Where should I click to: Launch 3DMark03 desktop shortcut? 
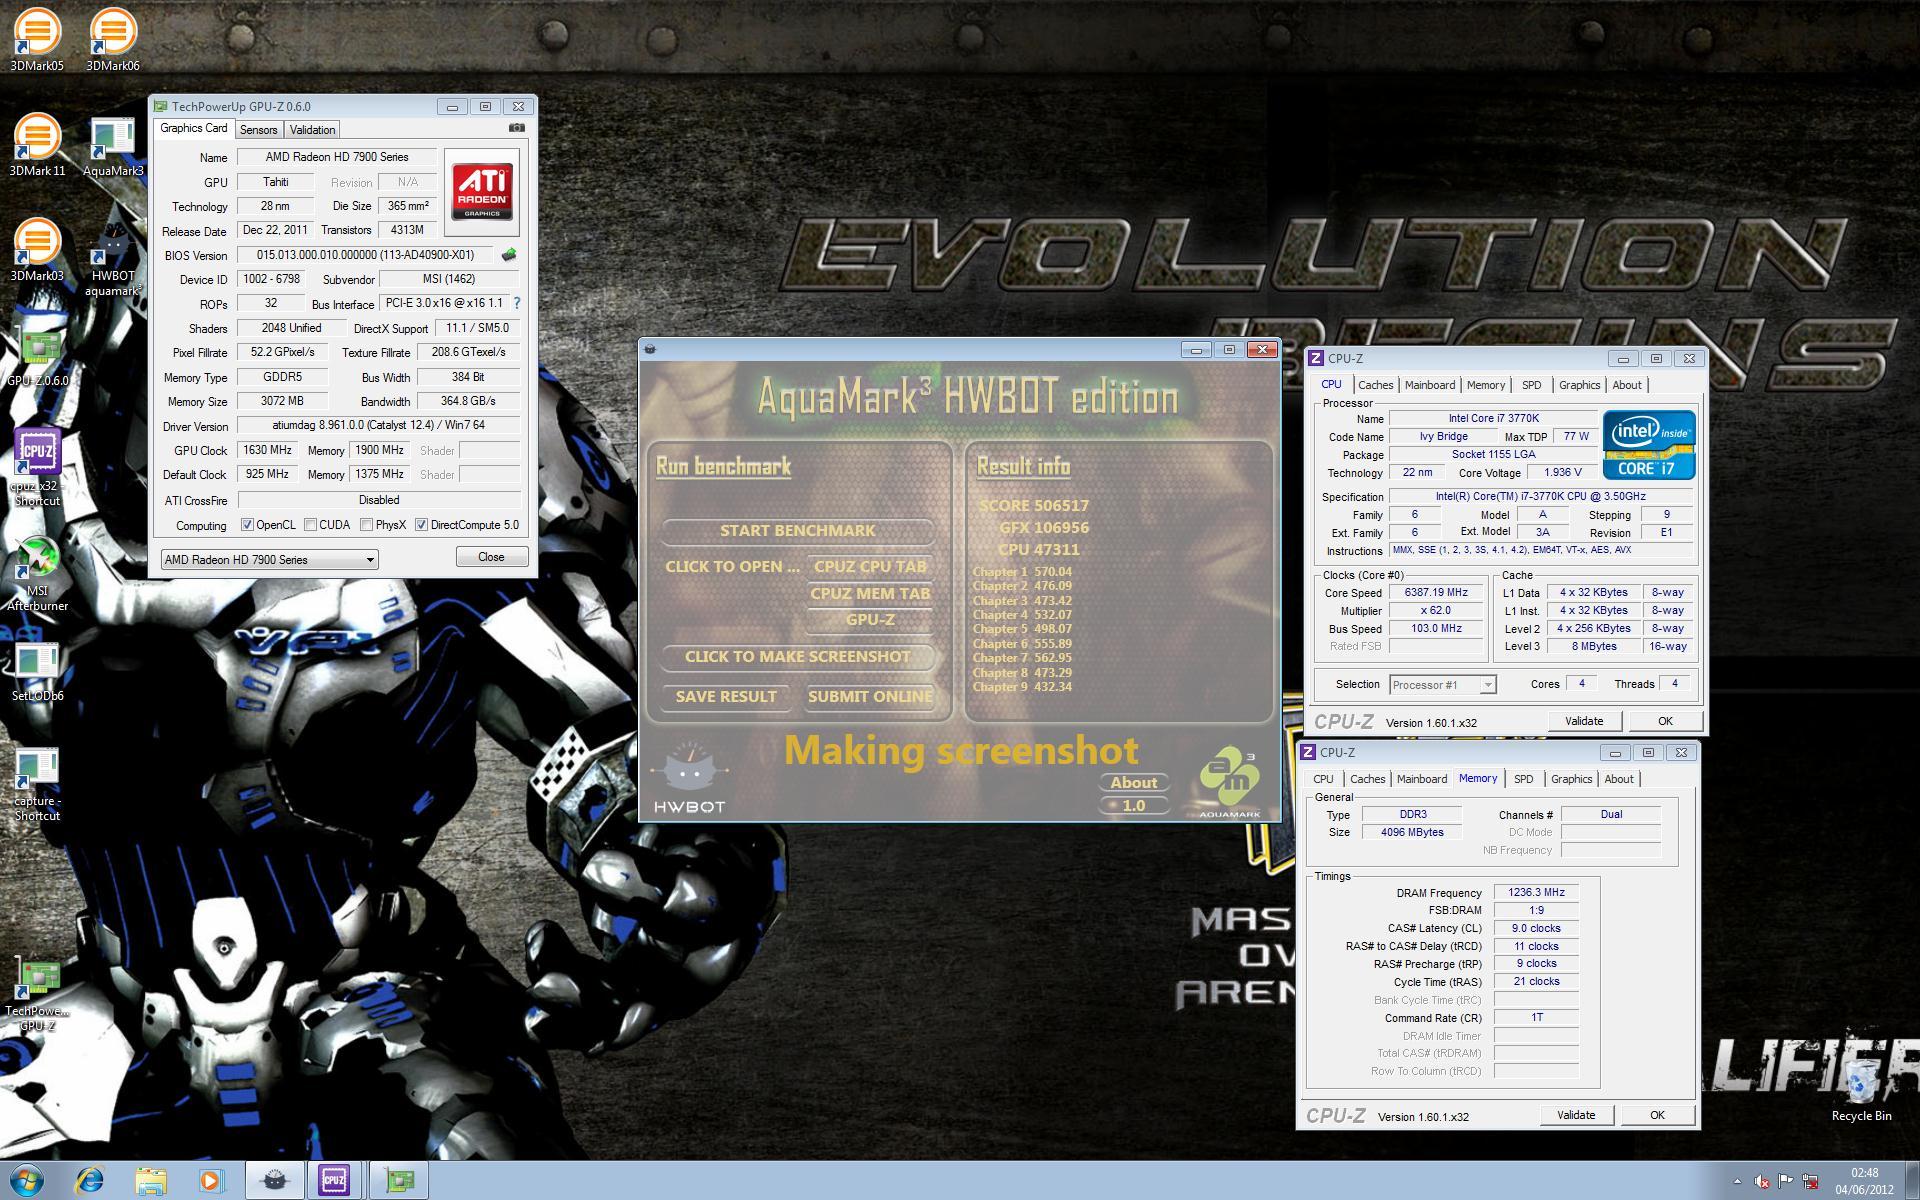click(37, 250)
